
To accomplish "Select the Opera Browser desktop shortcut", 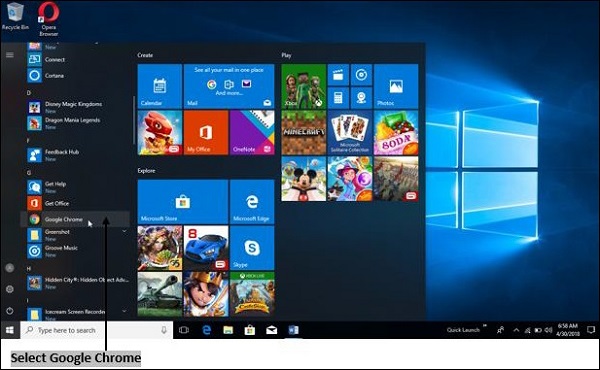I will click(49, 19).
